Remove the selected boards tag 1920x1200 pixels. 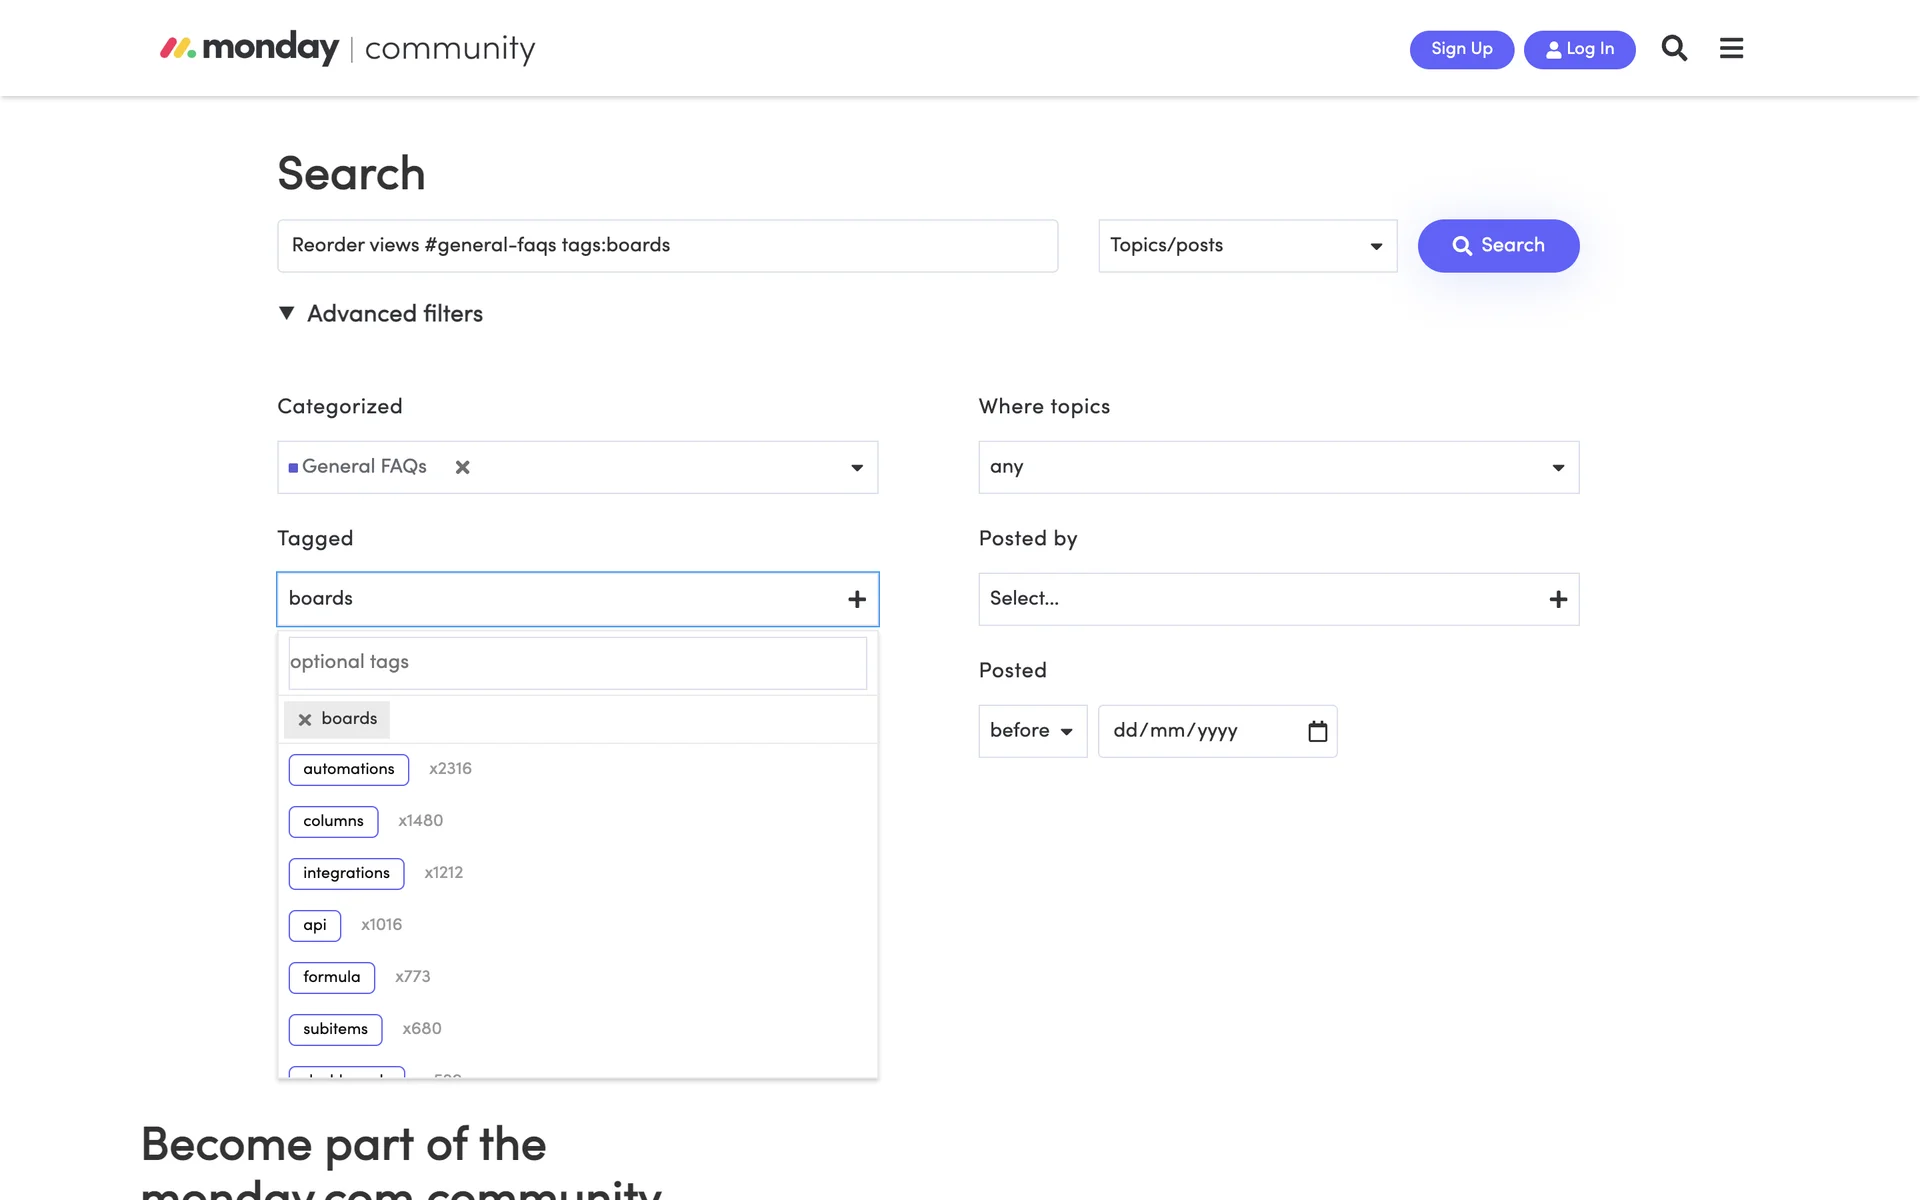tap(305, 720)
